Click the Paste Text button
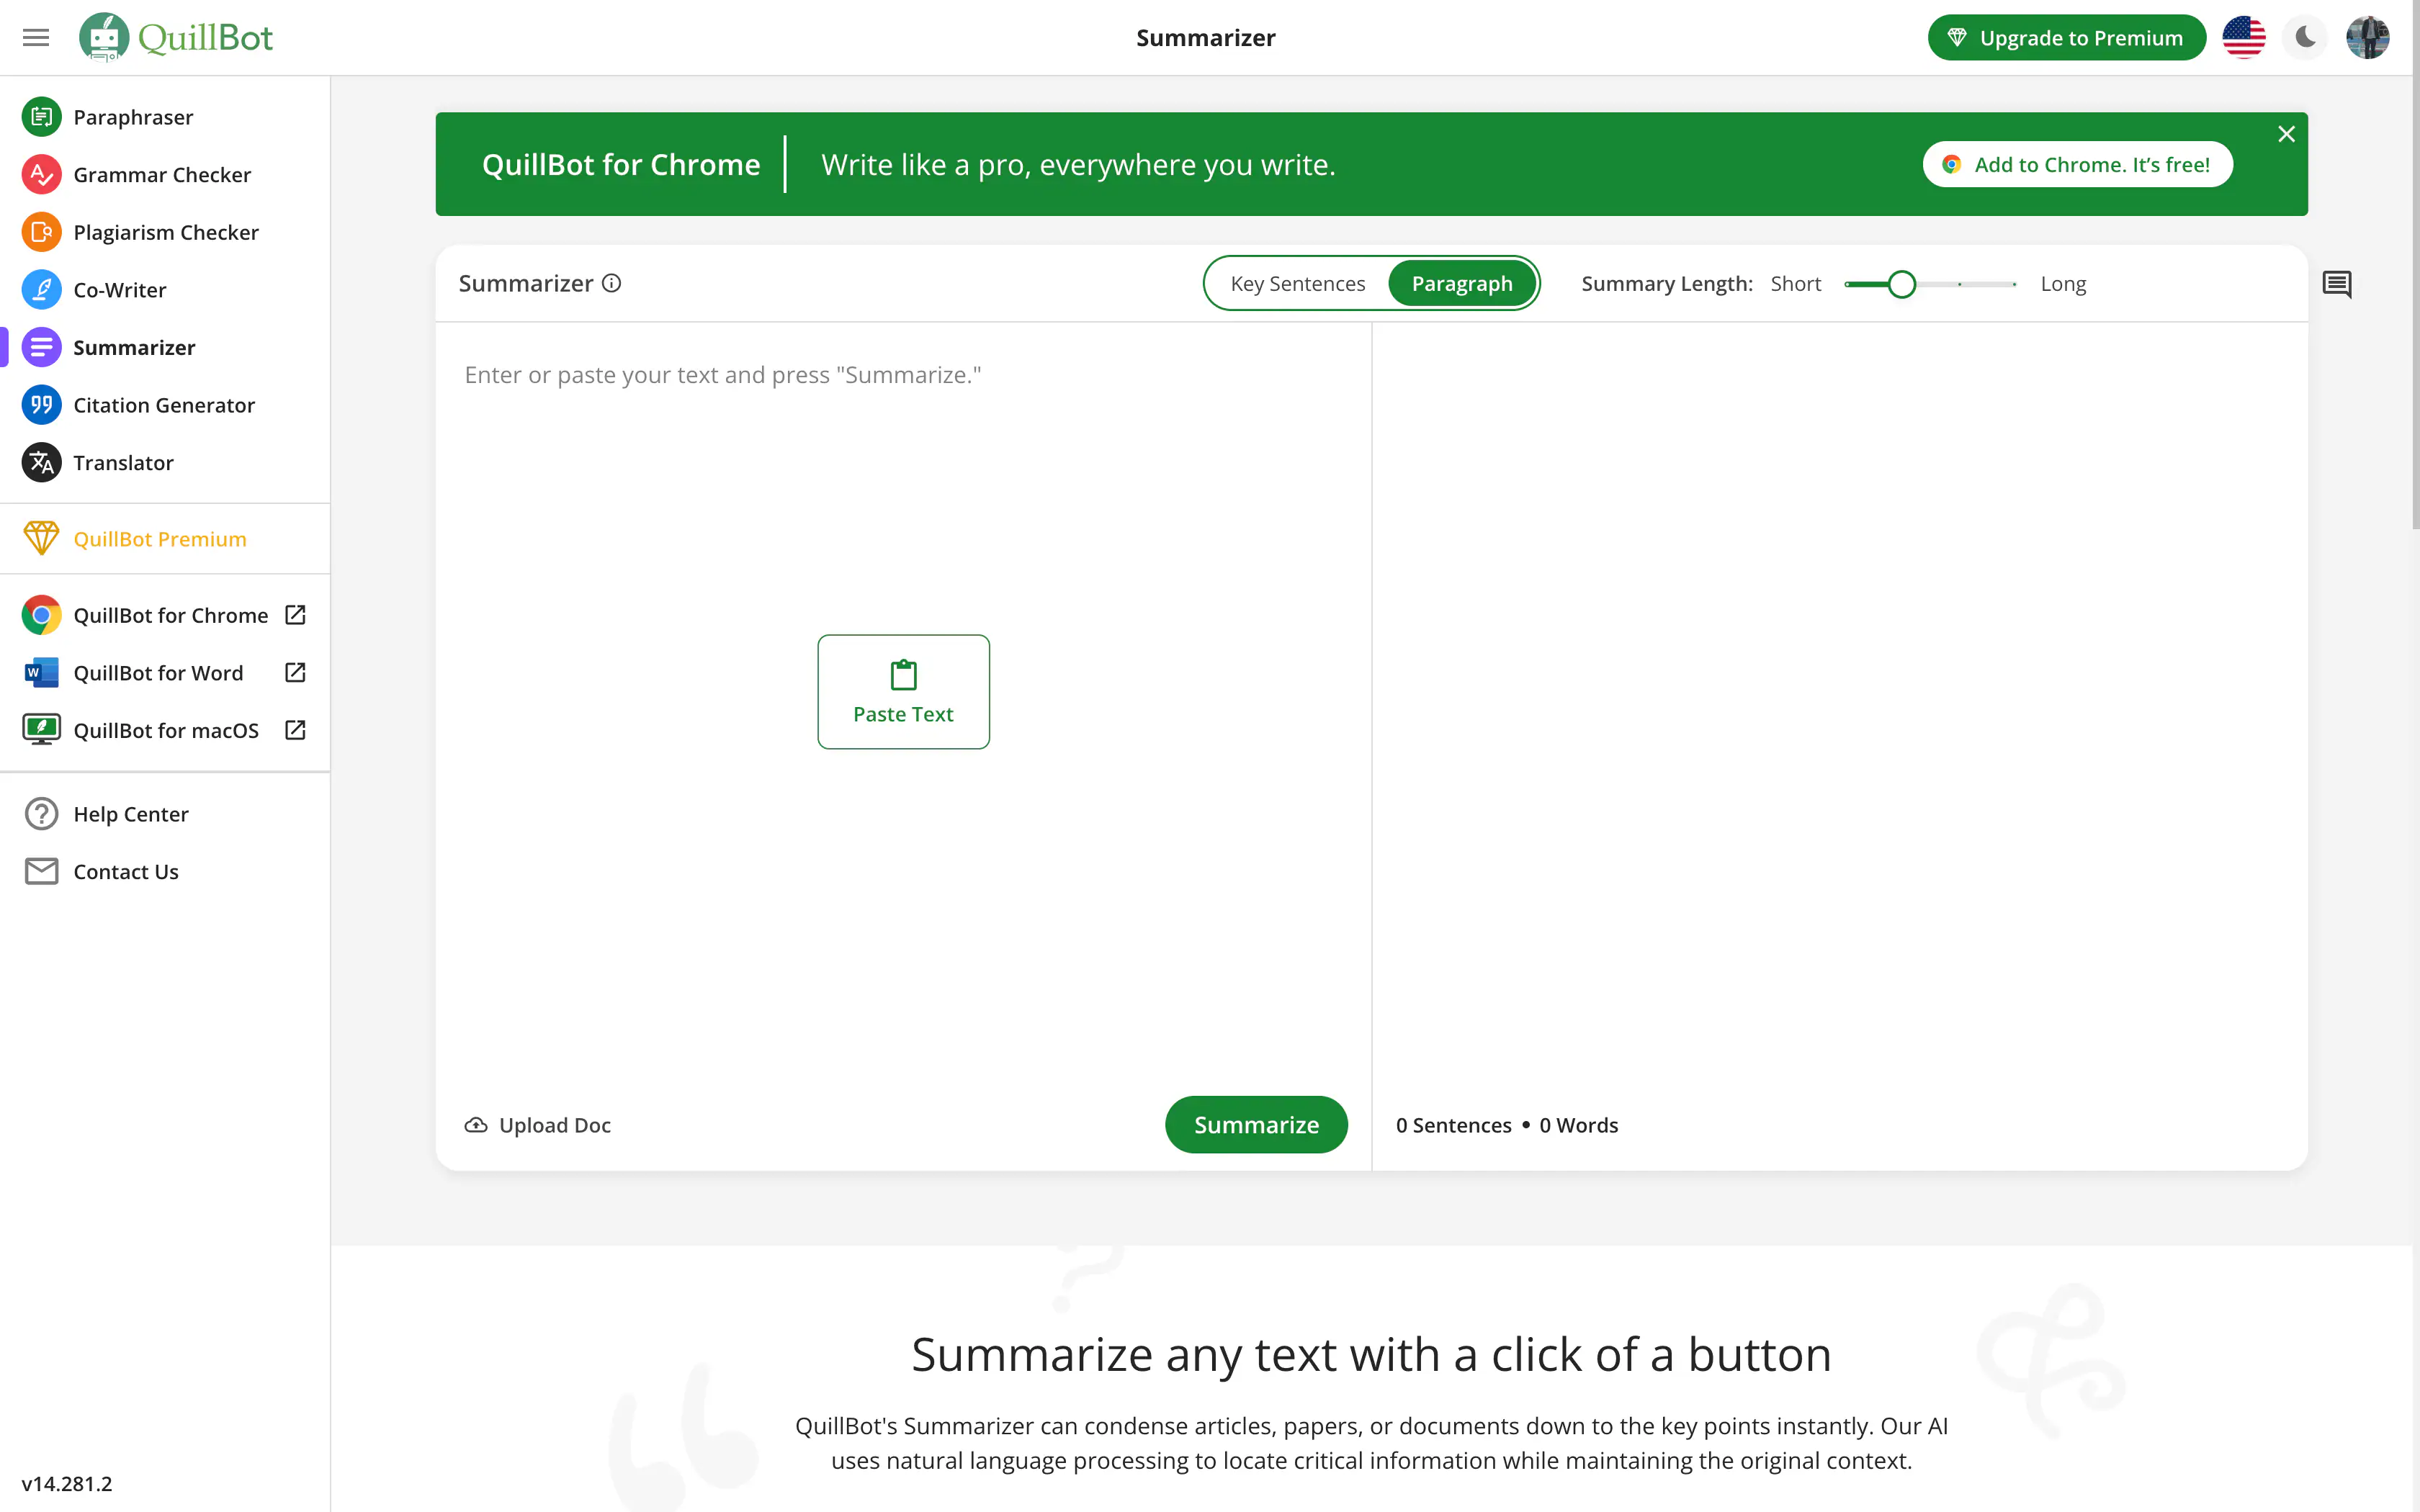Viewport: 2420px width, 1512px height. 902,691
